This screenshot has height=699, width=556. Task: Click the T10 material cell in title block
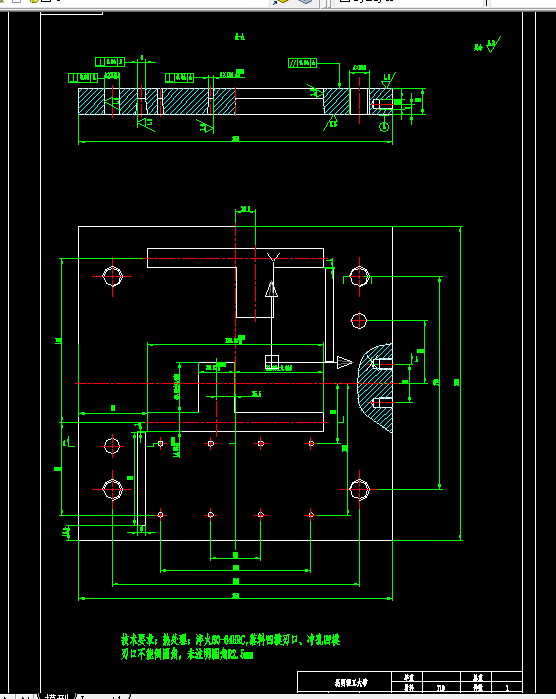pos(441,687)
